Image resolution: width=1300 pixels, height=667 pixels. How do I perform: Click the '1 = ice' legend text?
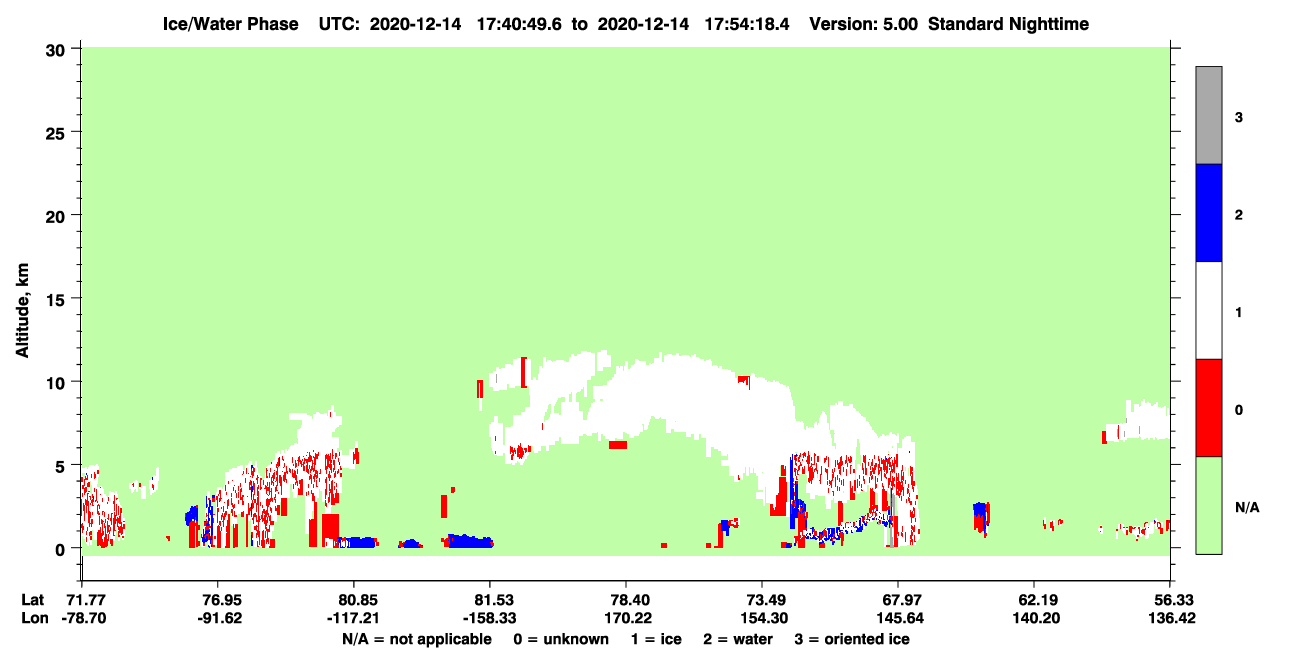(x=655, y=639)
